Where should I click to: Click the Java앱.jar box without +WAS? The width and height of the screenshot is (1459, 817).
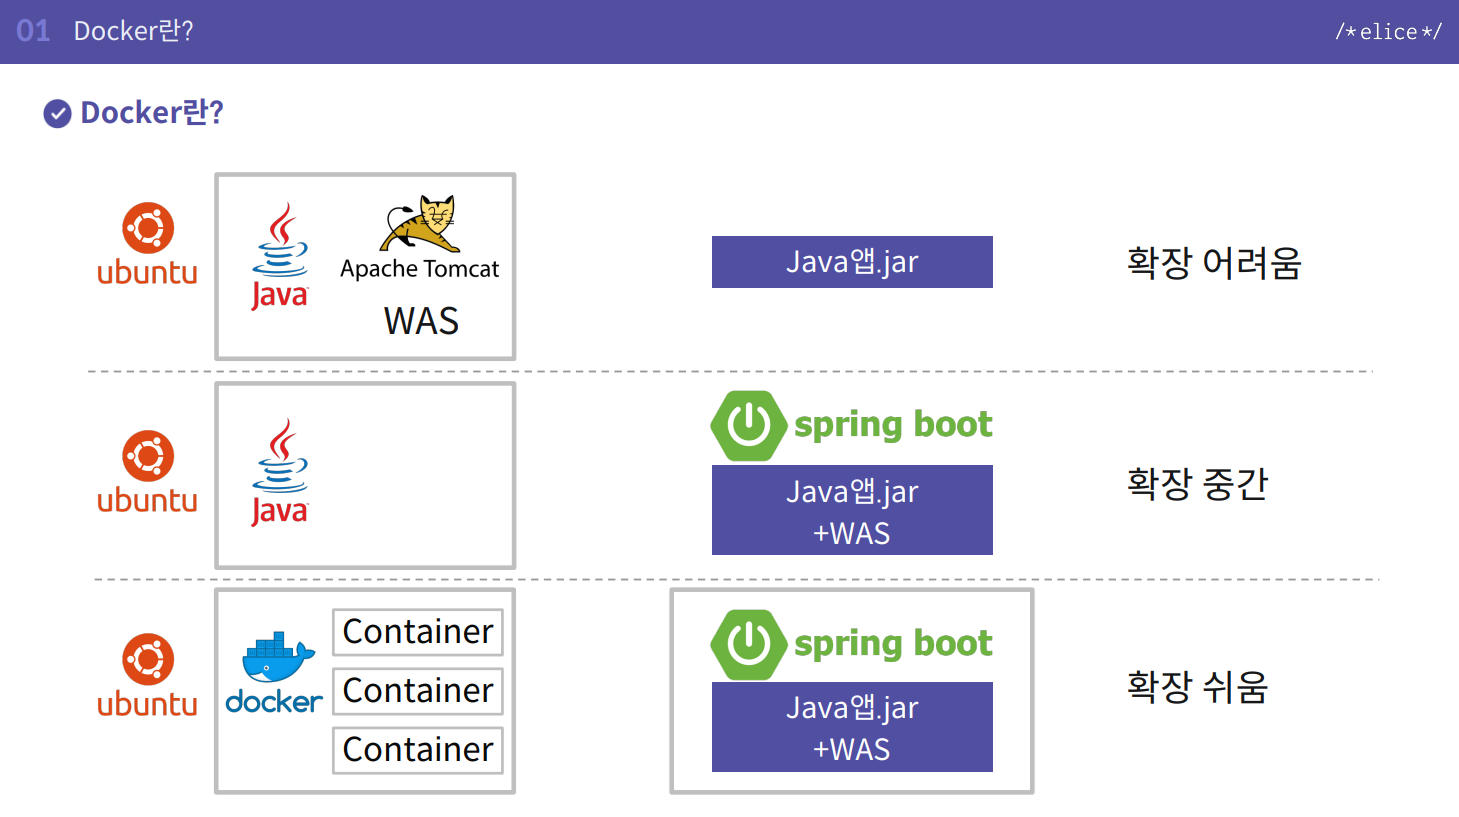pos(852,262)
